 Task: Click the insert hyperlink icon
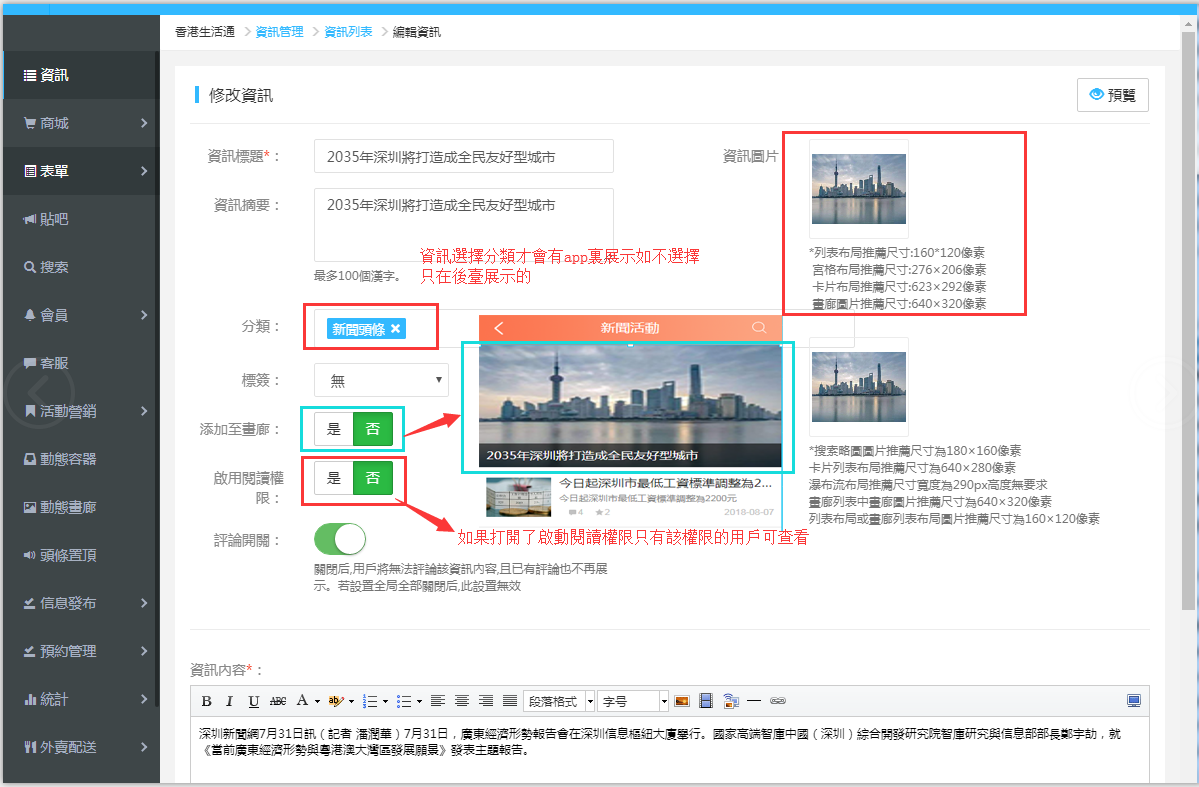pyautogui.click(x=778, y=701)
